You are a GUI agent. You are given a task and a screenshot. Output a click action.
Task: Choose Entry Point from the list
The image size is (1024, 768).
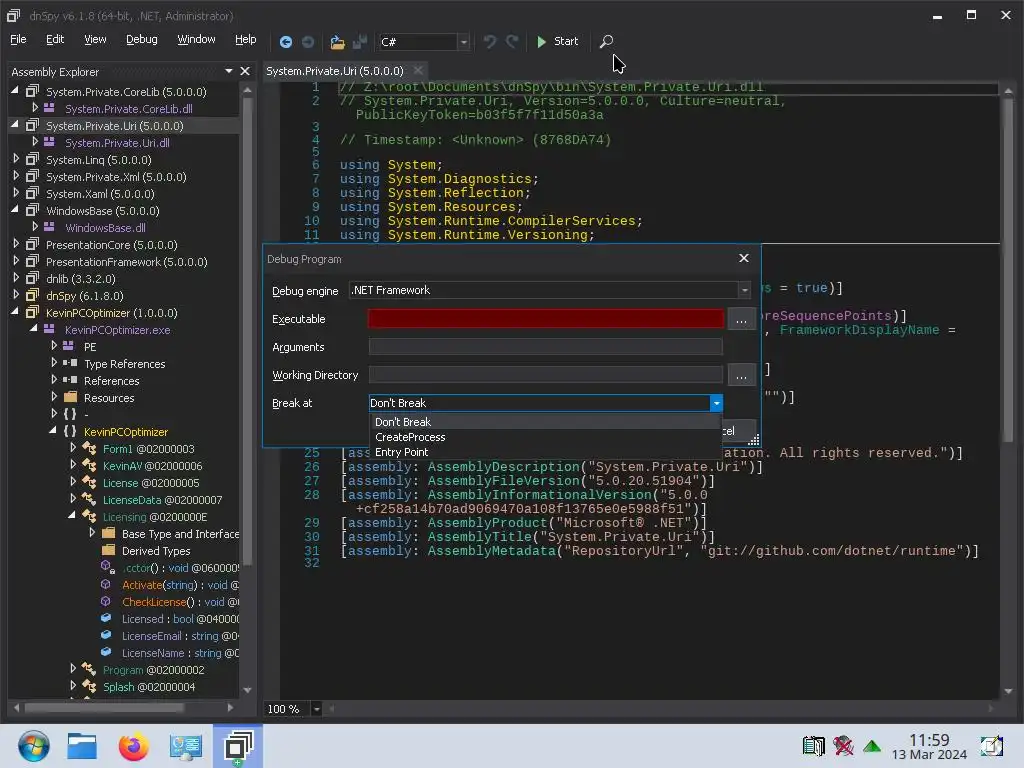pyautogui.click(x=546, y=452)
